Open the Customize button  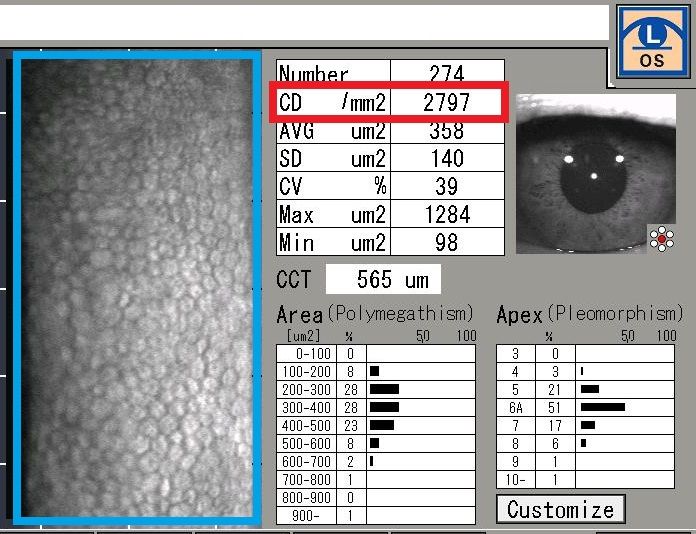click(x=561, y=509)
